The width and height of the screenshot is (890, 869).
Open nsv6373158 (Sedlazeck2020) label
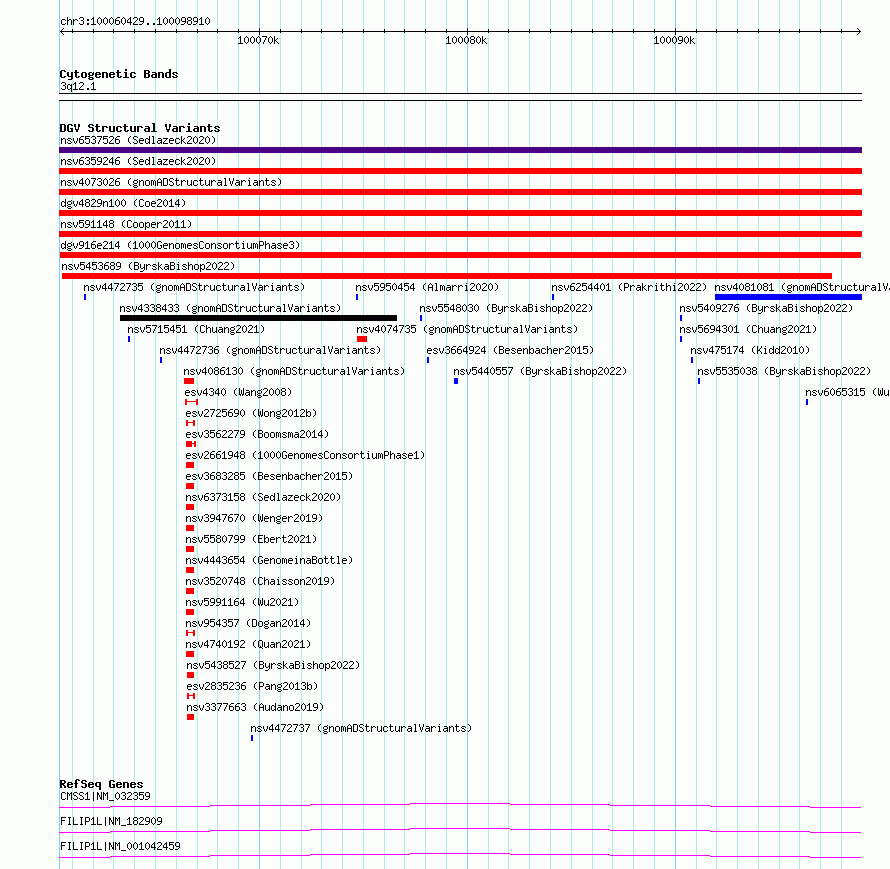(x=263, y=497)
